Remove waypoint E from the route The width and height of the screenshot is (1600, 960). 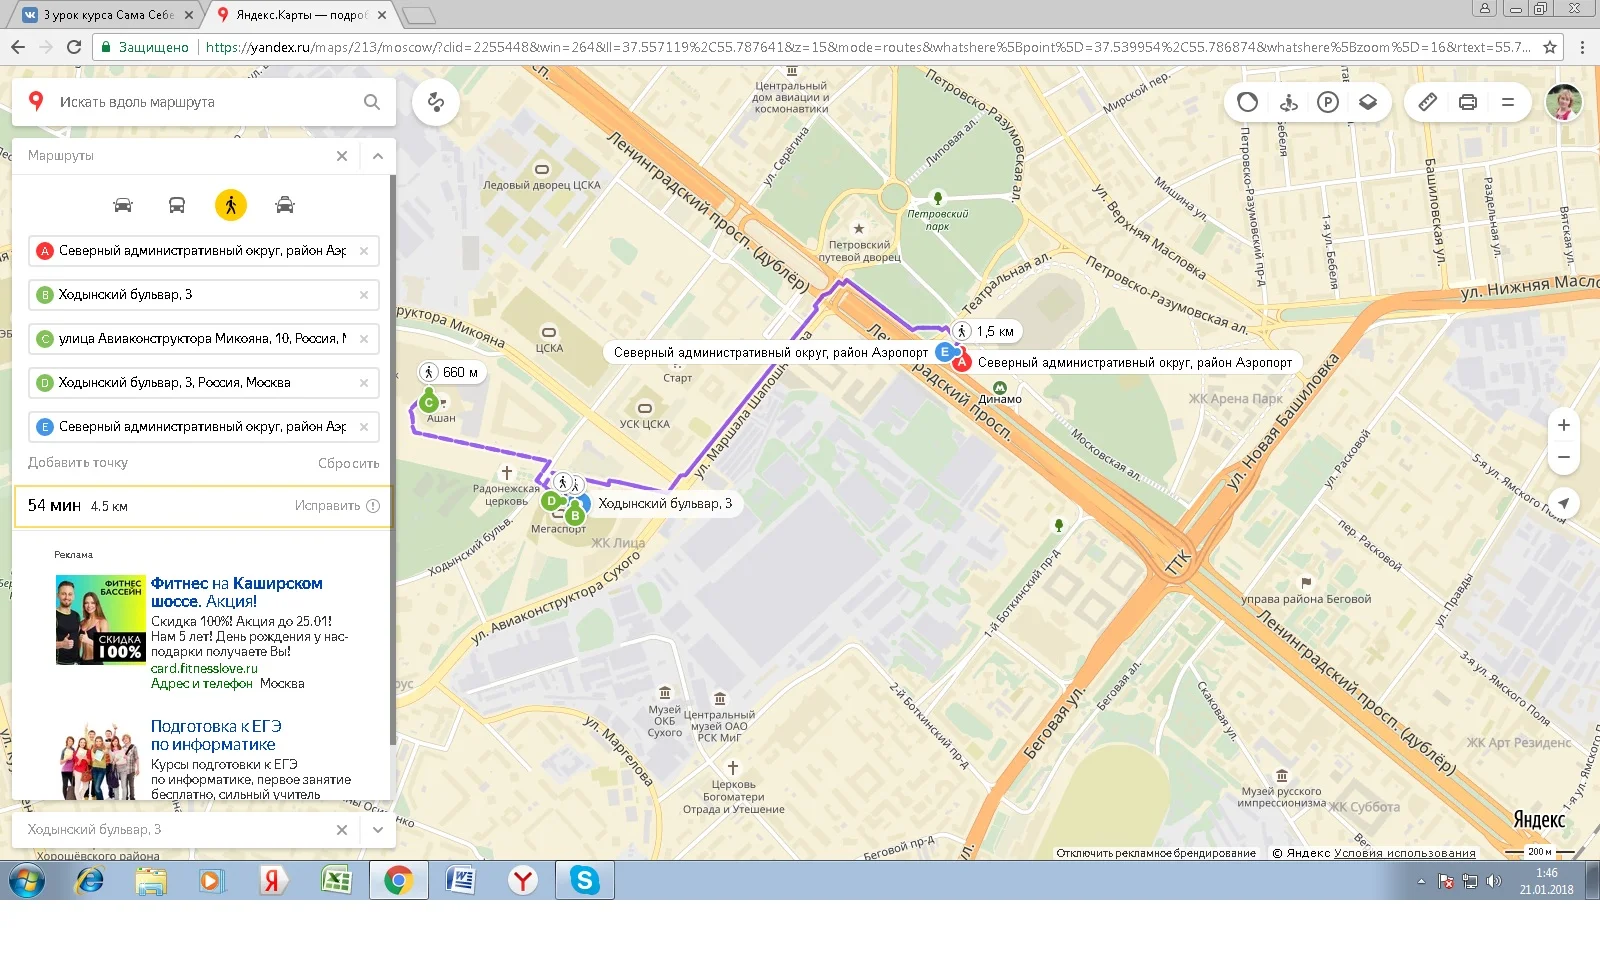coord(364,427)
